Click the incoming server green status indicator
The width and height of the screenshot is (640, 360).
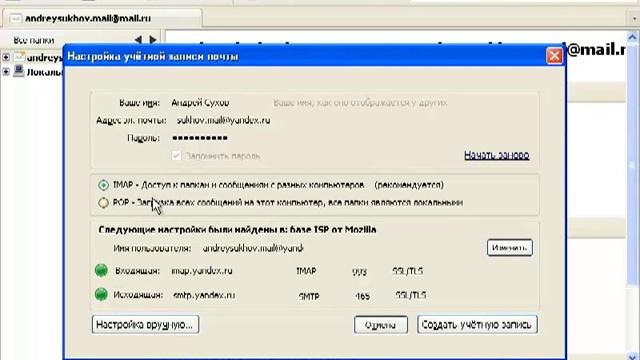click(x=101, y=270)
